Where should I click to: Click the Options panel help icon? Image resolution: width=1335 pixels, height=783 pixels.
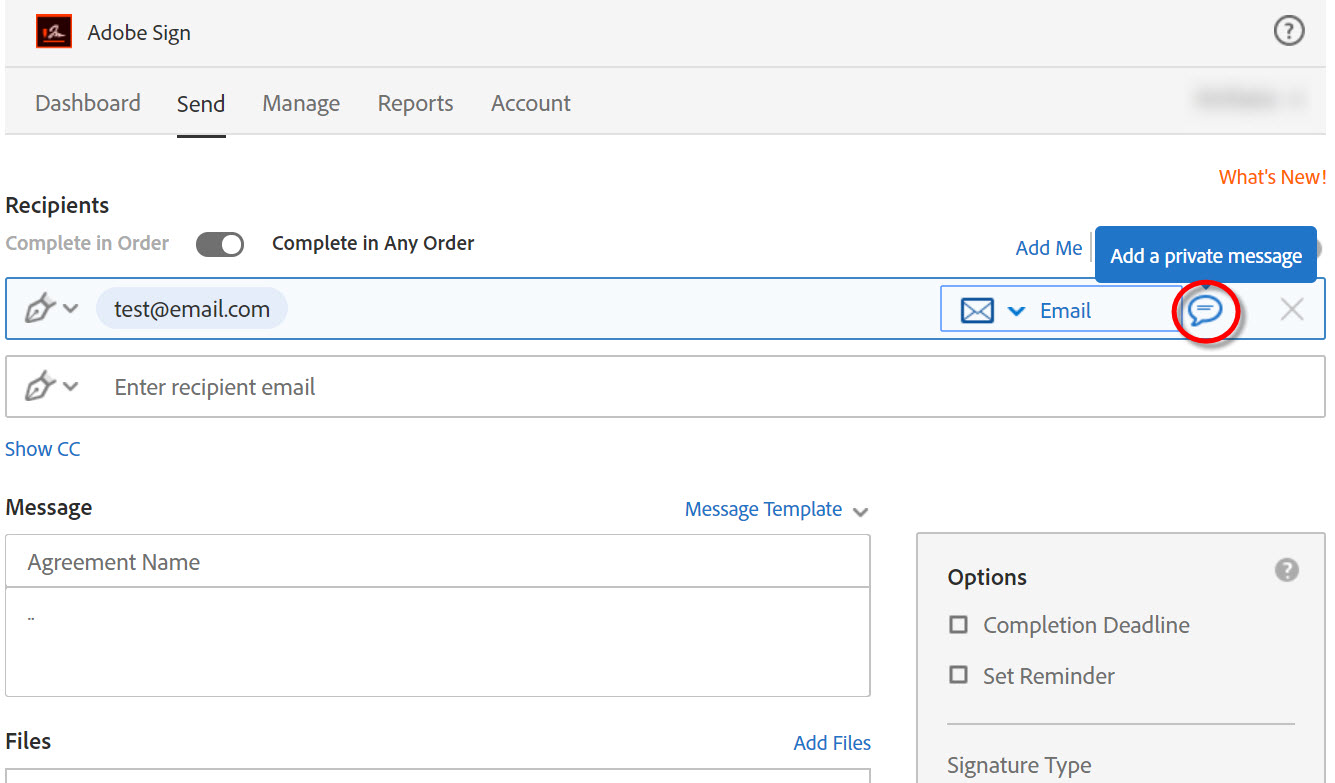(x=1286, y=570)
